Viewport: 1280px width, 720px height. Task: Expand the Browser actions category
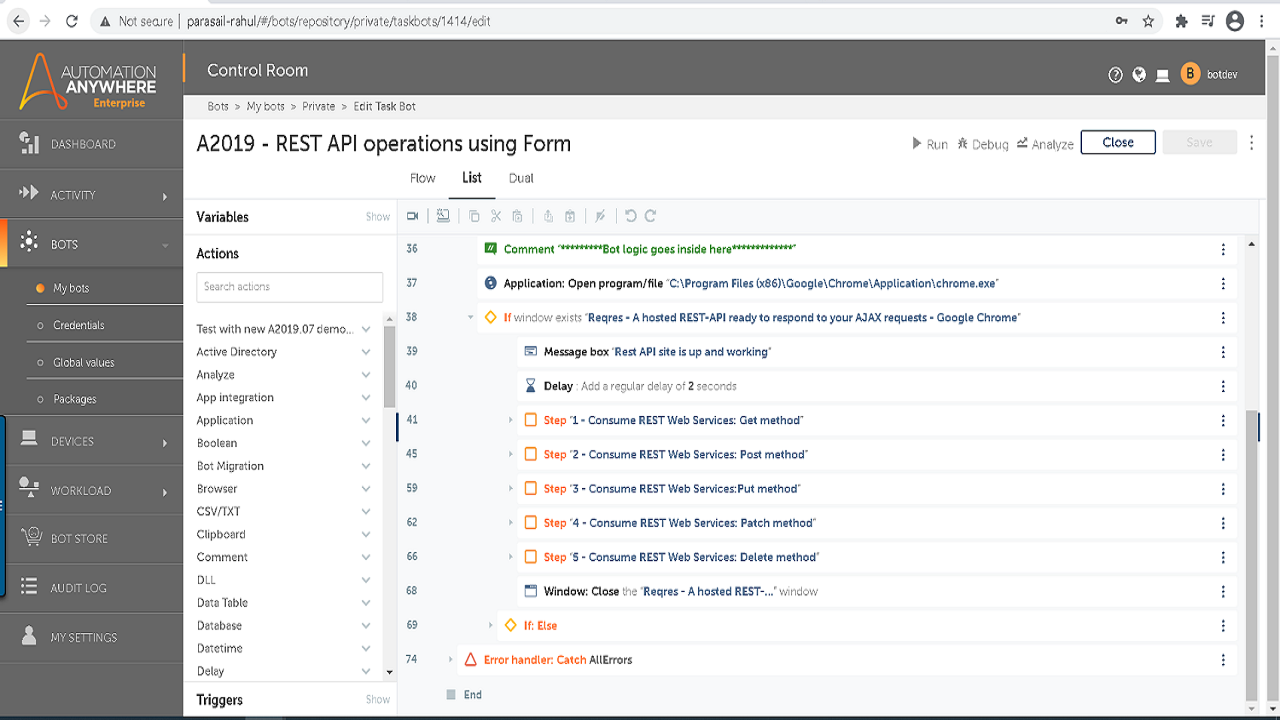tap(365, 489)
